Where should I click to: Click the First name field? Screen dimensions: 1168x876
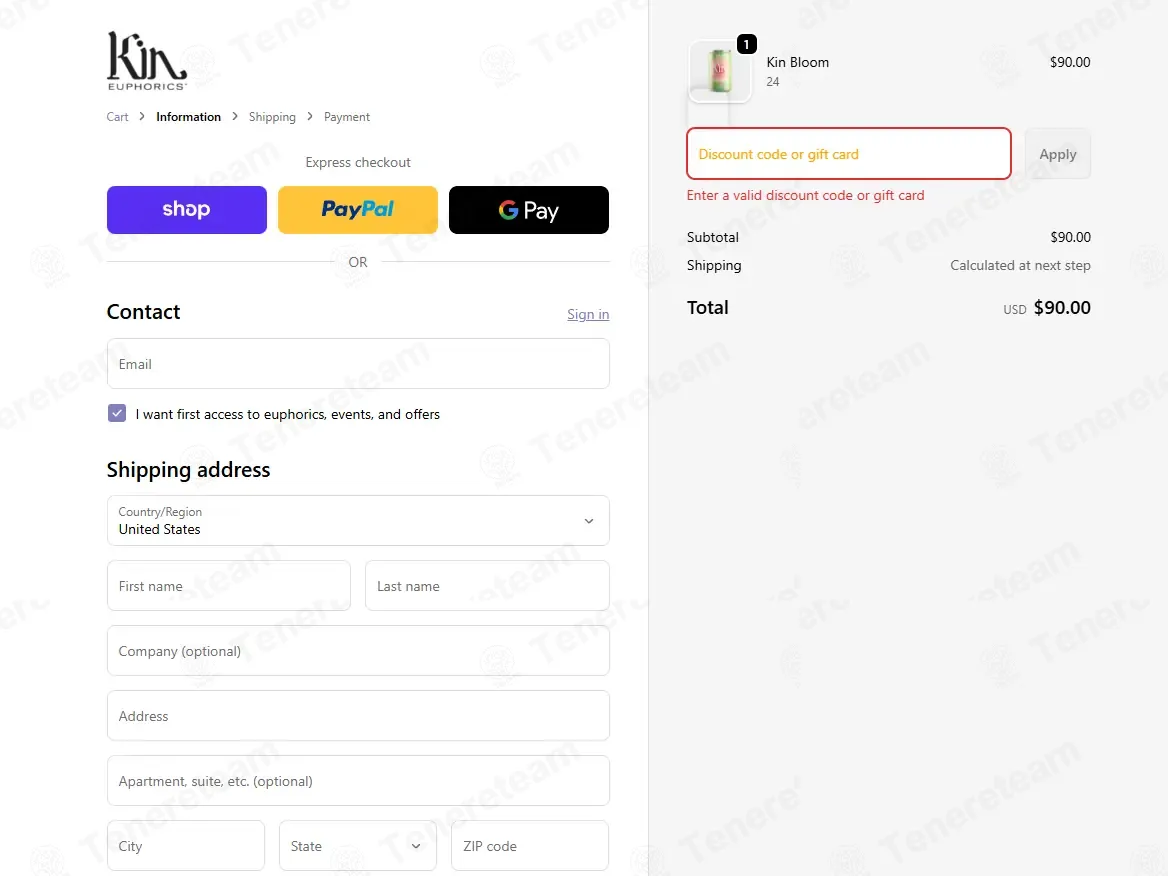(229, 585)
